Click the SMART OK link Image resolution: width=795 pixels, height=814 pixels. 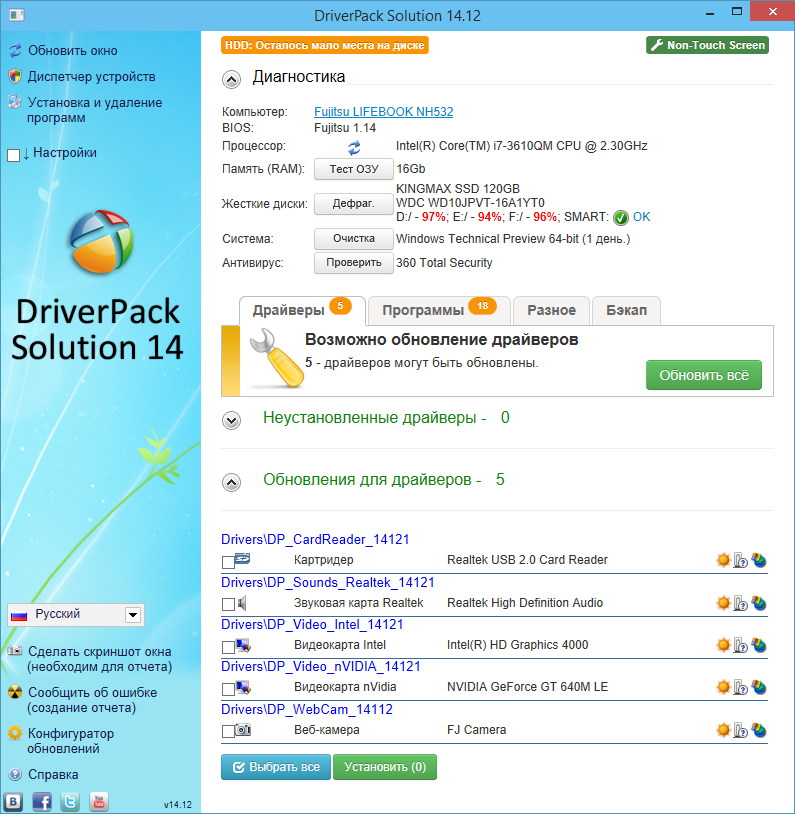coord(641,217)
